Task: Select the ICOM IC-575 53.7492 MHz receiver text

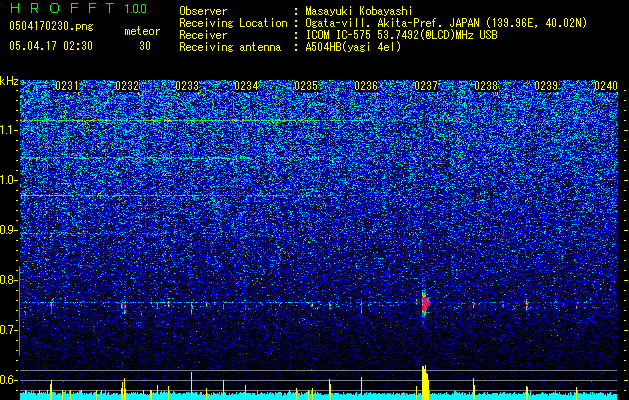Action: (401, 35)
